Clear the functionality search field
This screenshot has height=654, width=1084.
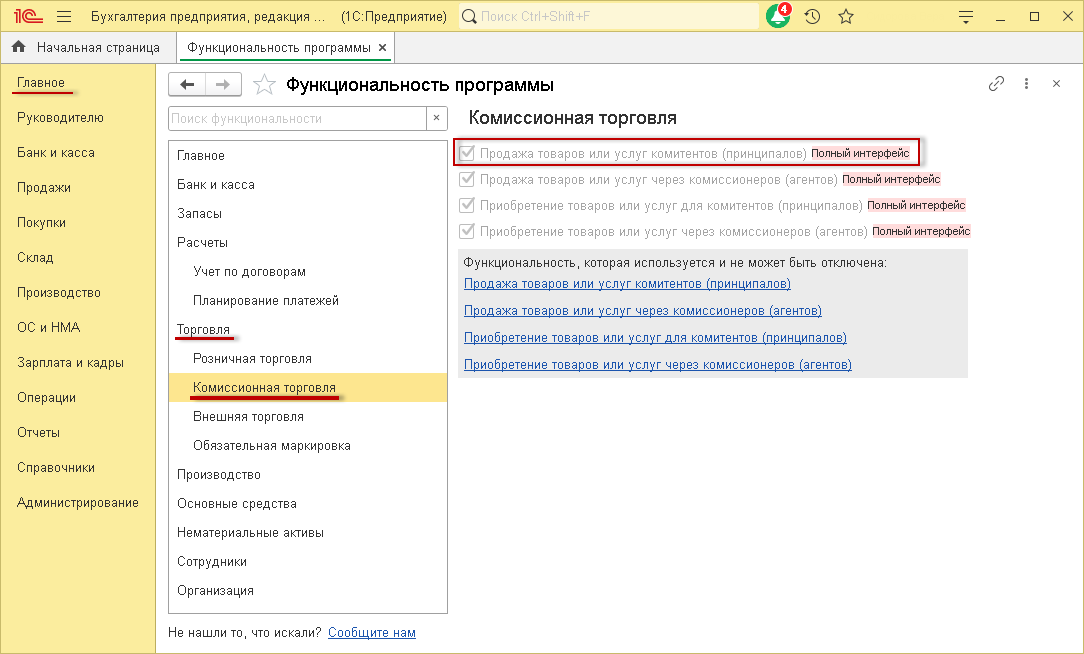tap(437, 118)
